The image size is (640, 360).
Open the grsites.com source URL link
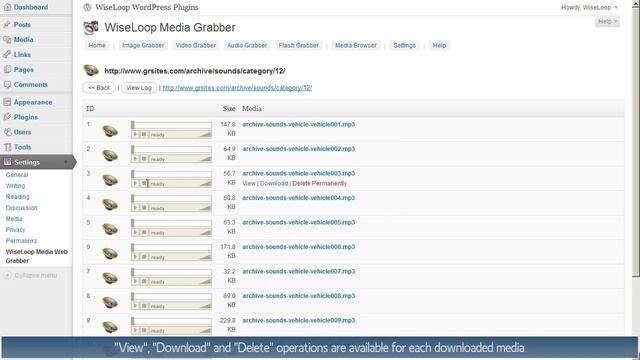click(237, 88)
